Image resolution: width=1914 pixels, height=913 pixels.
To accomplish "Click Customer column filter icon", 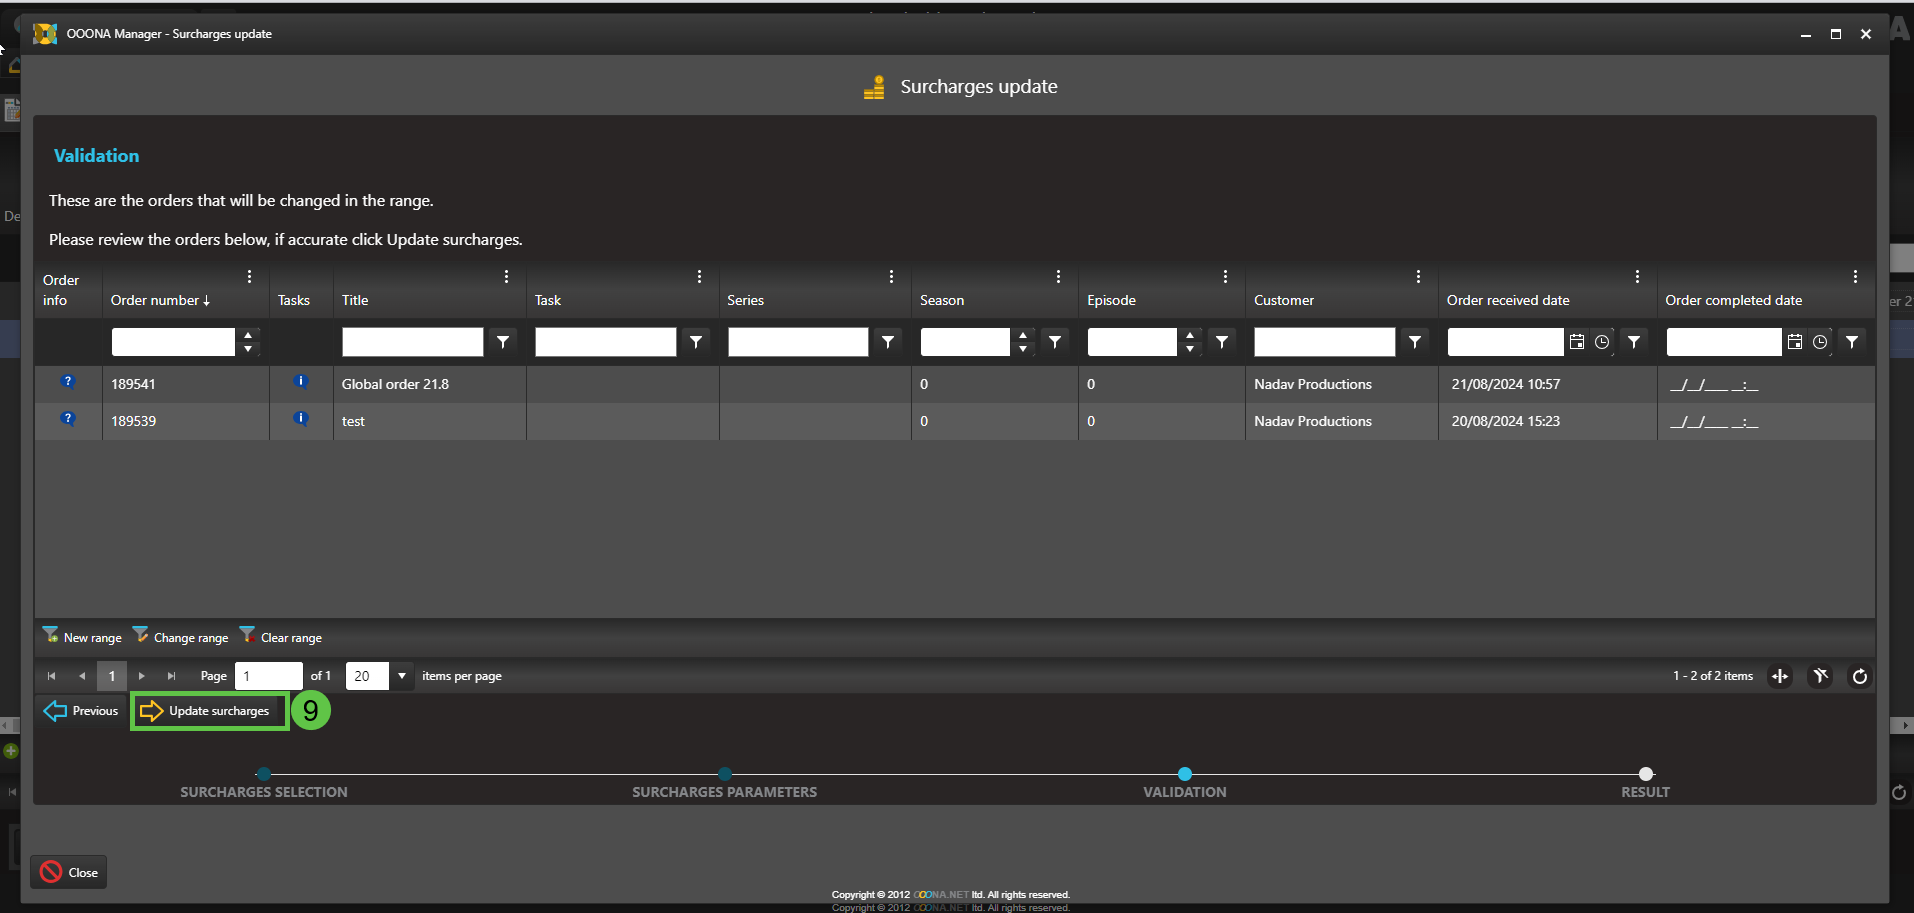I will (1415, 342).
